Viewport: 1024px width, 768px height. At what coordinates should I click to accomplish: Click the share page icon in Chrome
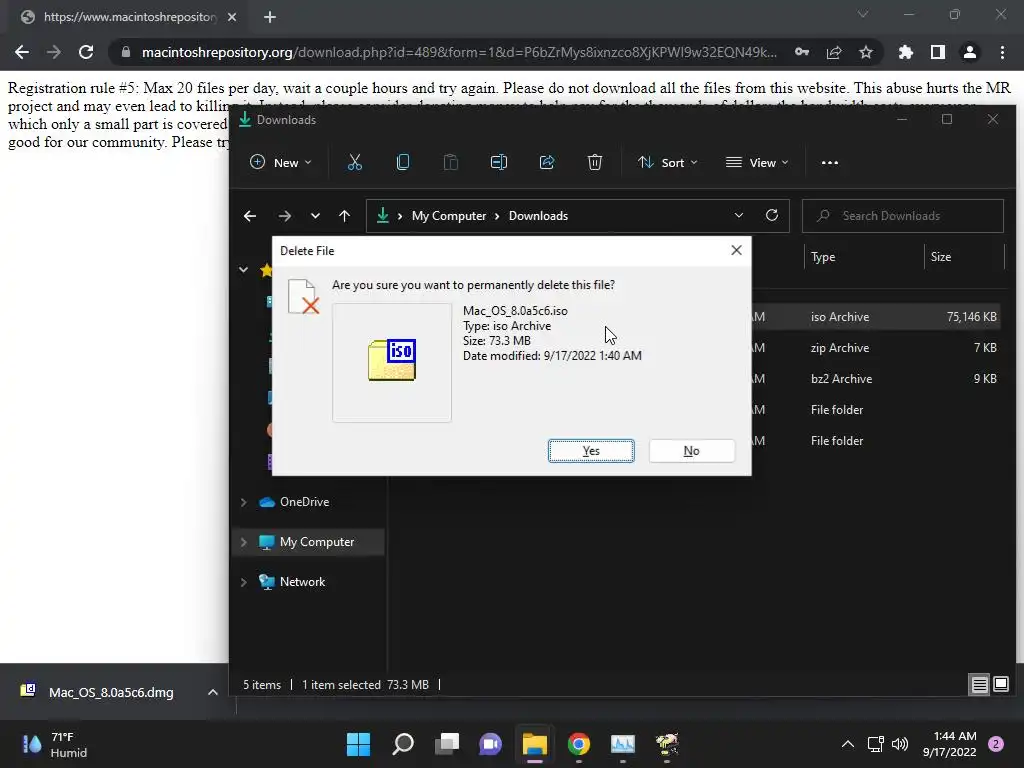(834, 52)
